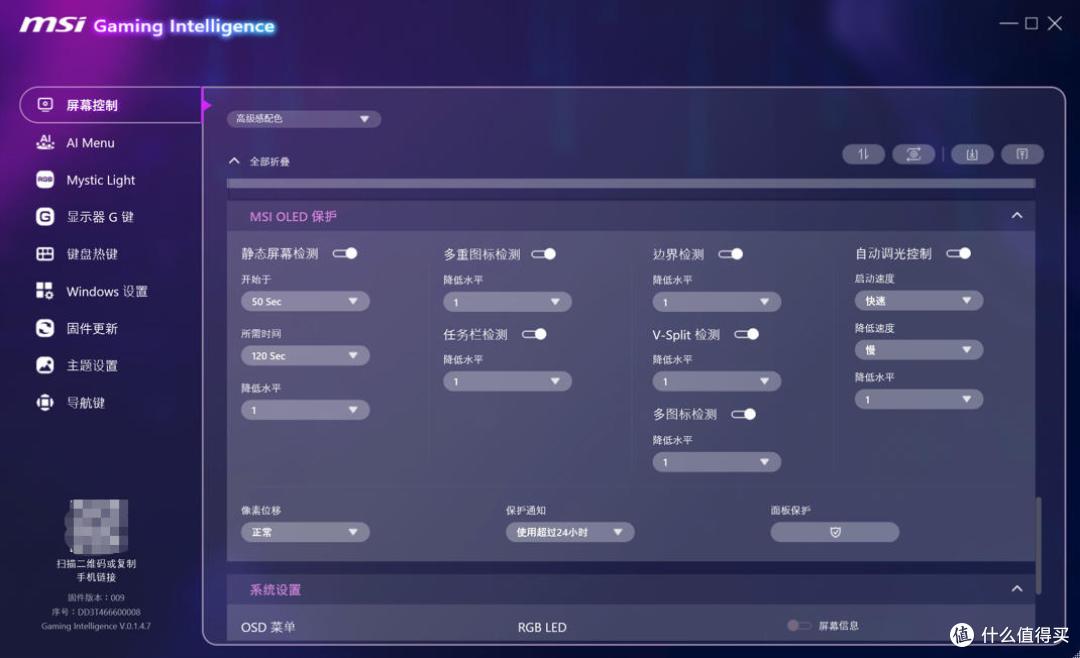This screenshot has height=658, width=1080.
Task: Click the OSD 菜单 label
Action: coord(268,627)
